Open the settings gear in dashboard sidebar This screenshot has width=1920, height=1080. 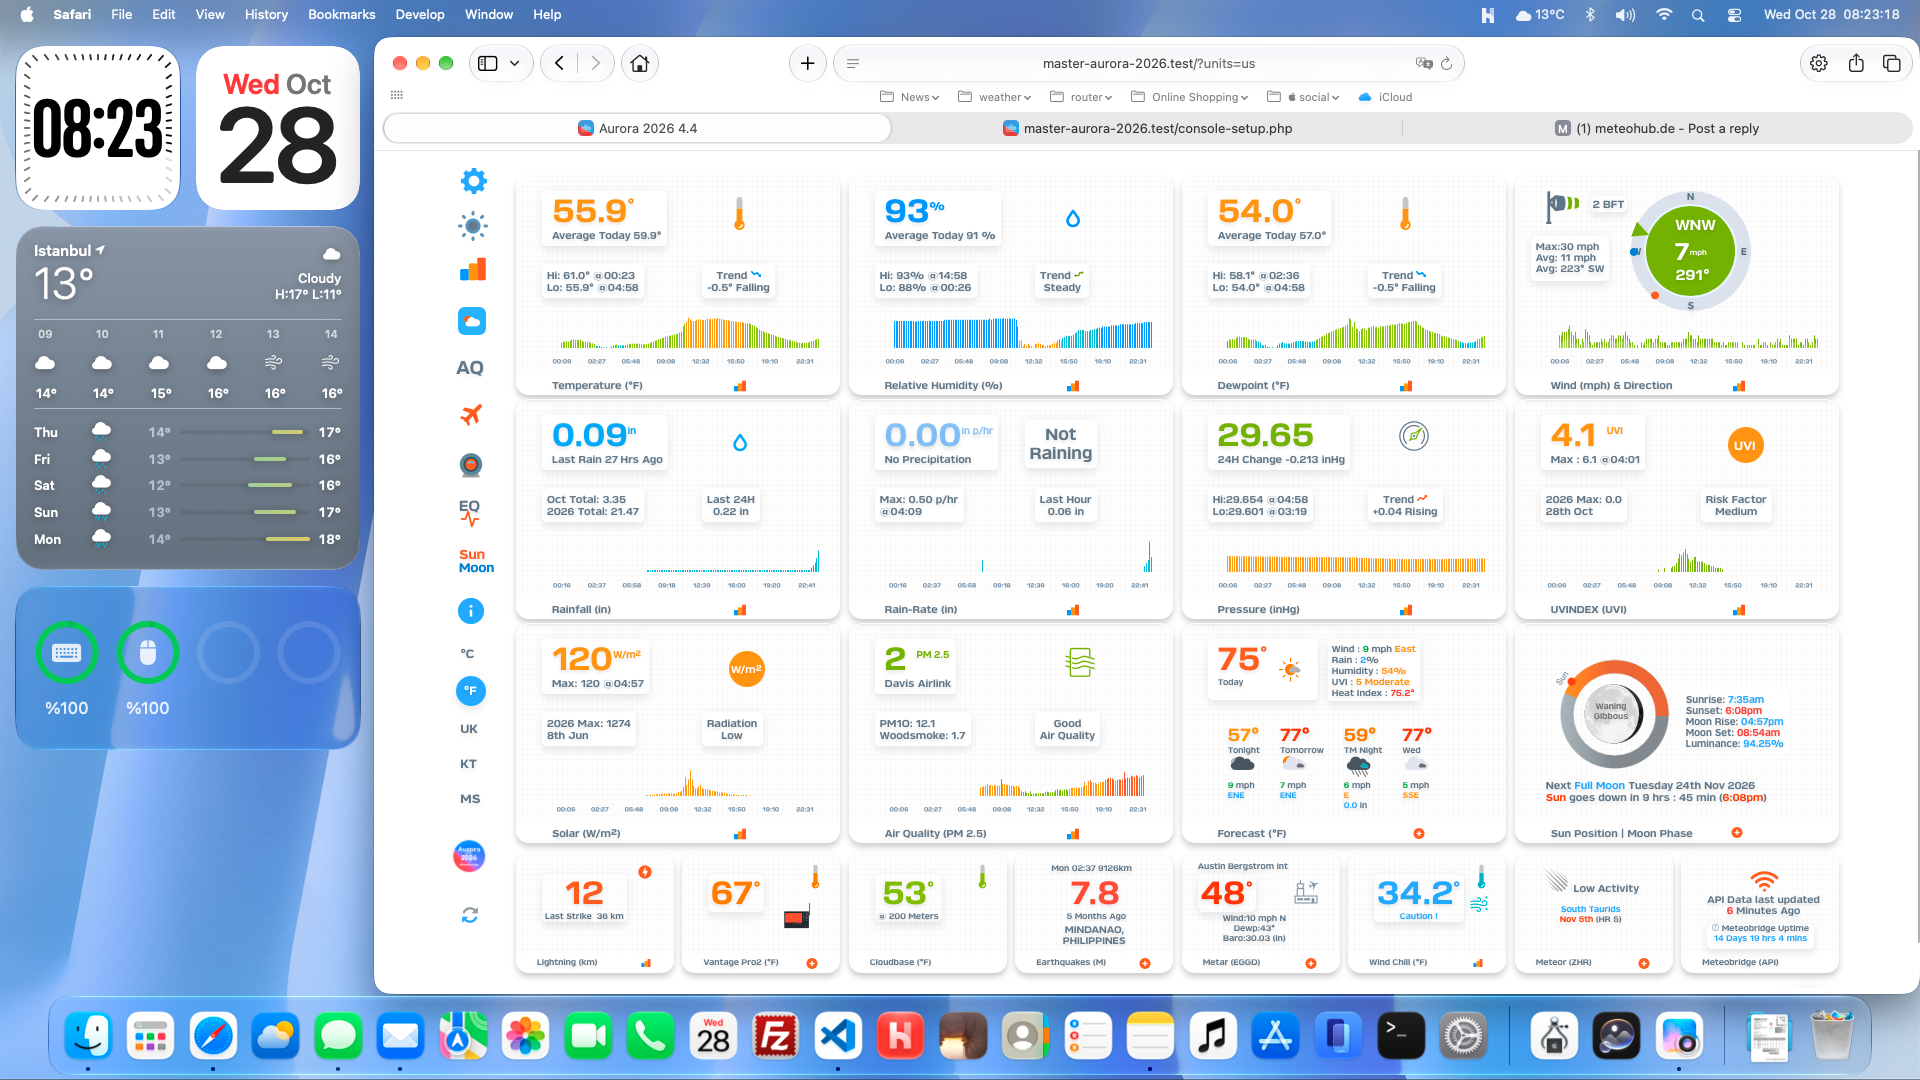(x=473, y=181)
